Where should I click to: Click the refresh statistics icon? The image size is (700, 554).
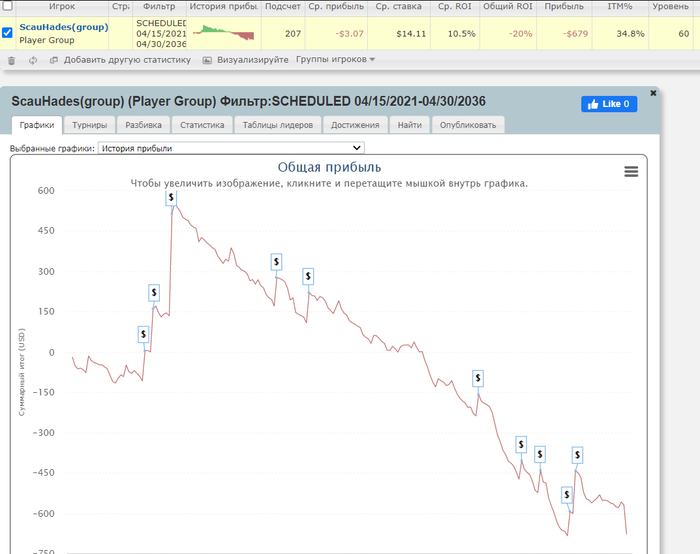tap(33, 60)
